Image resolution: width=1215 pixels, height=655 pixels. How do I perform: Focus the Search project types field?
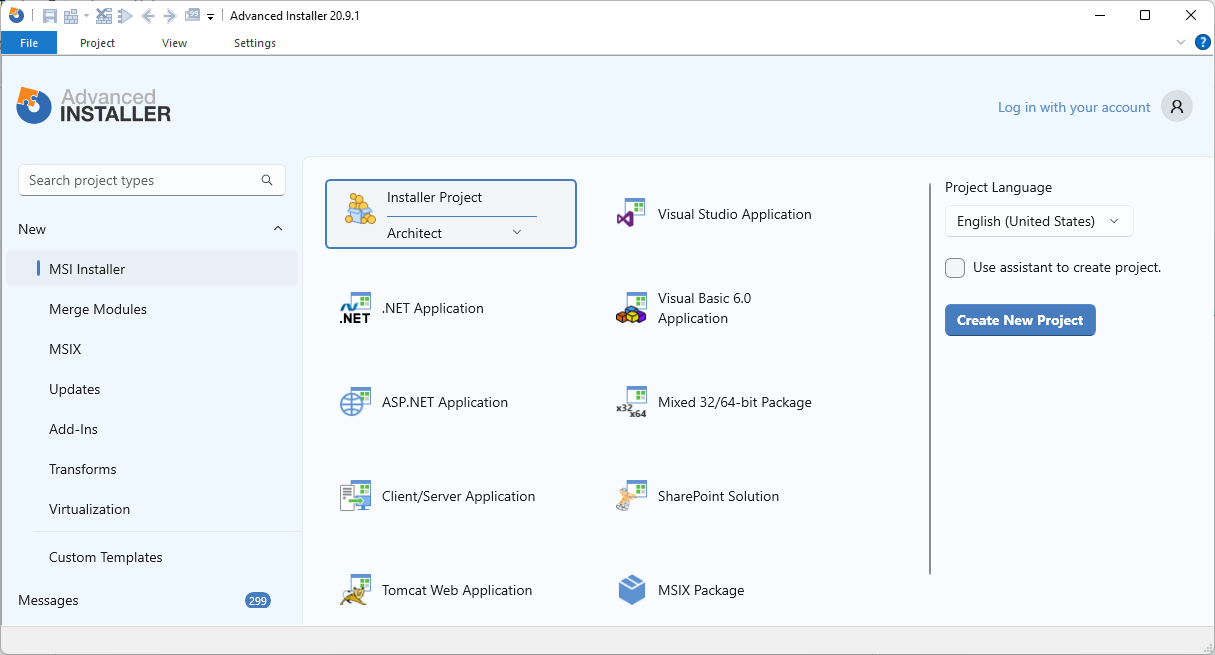[152, 180]
